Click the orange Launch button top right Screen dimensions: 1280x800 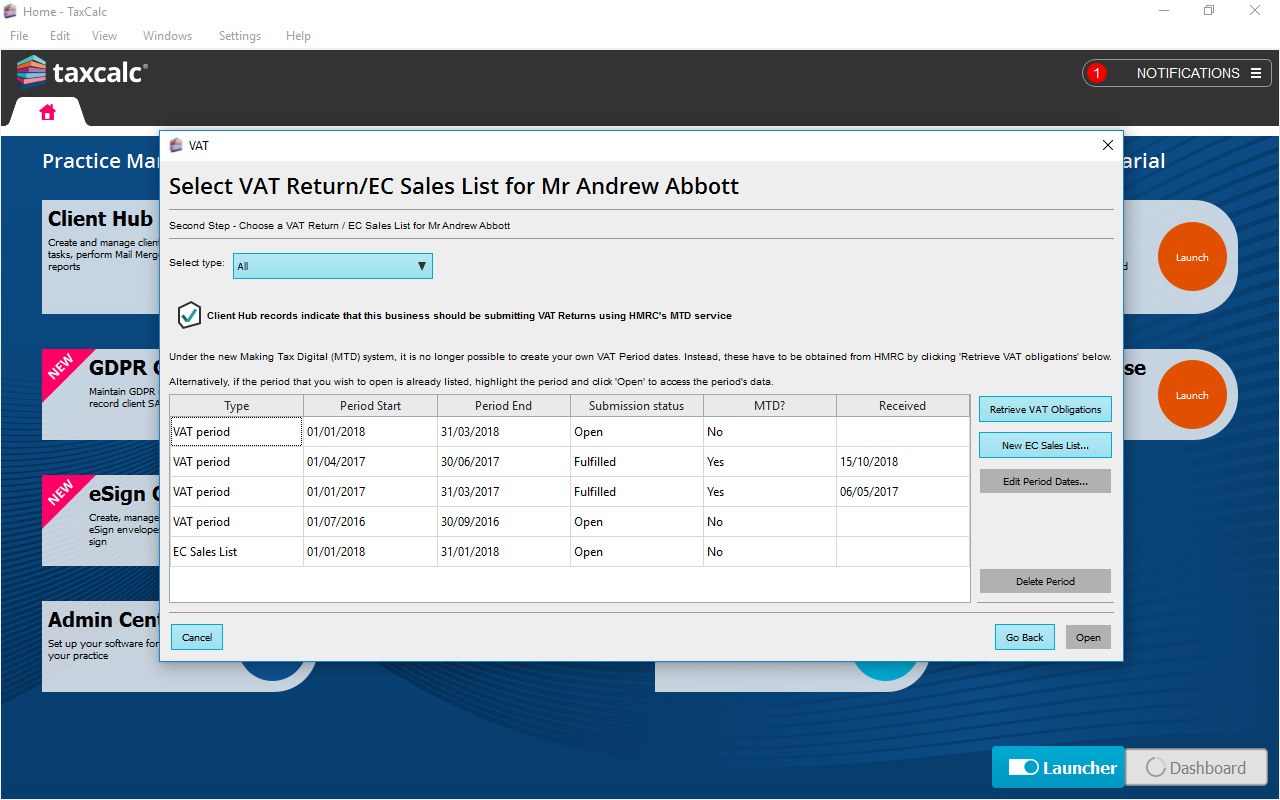1191,258
